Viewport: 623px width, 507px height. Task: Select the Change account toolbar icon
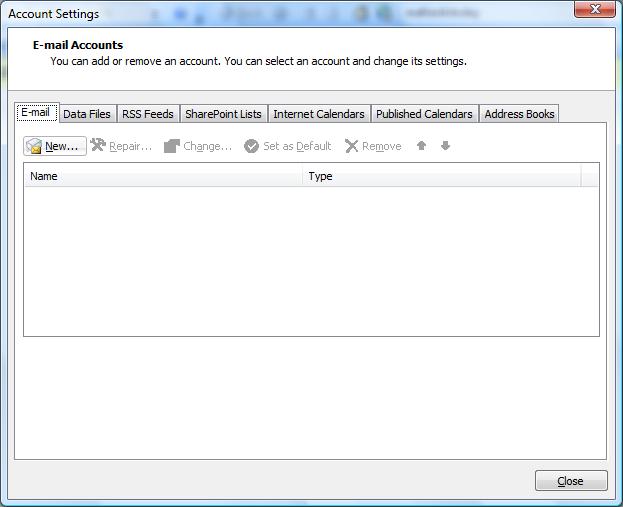pos(172,146)
